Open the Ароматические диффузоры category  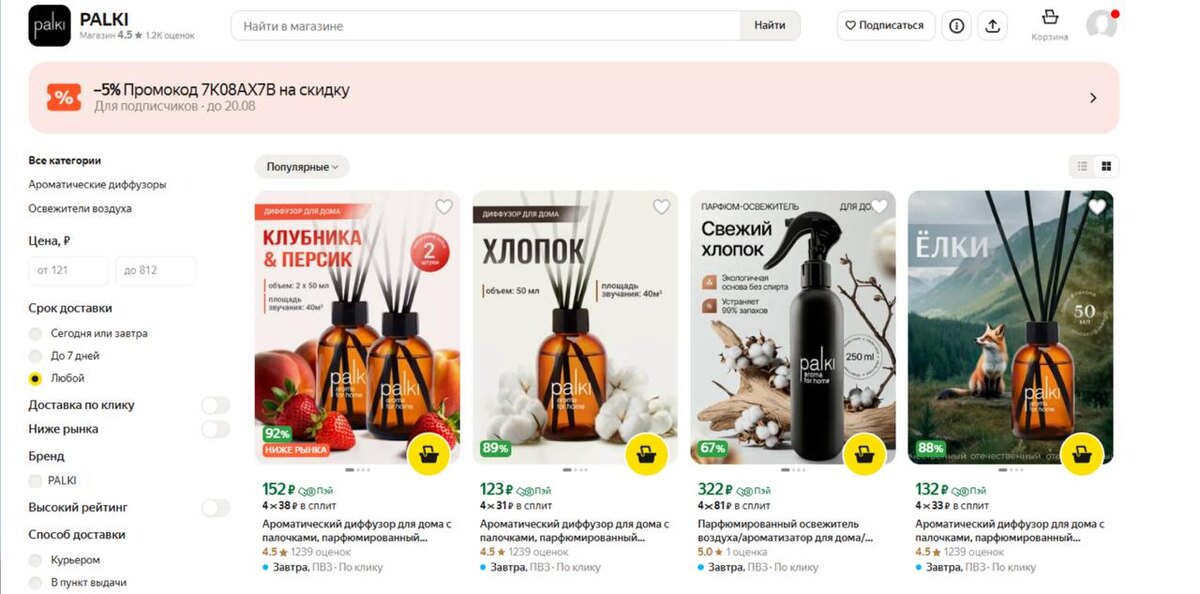[x=97, y=185]
